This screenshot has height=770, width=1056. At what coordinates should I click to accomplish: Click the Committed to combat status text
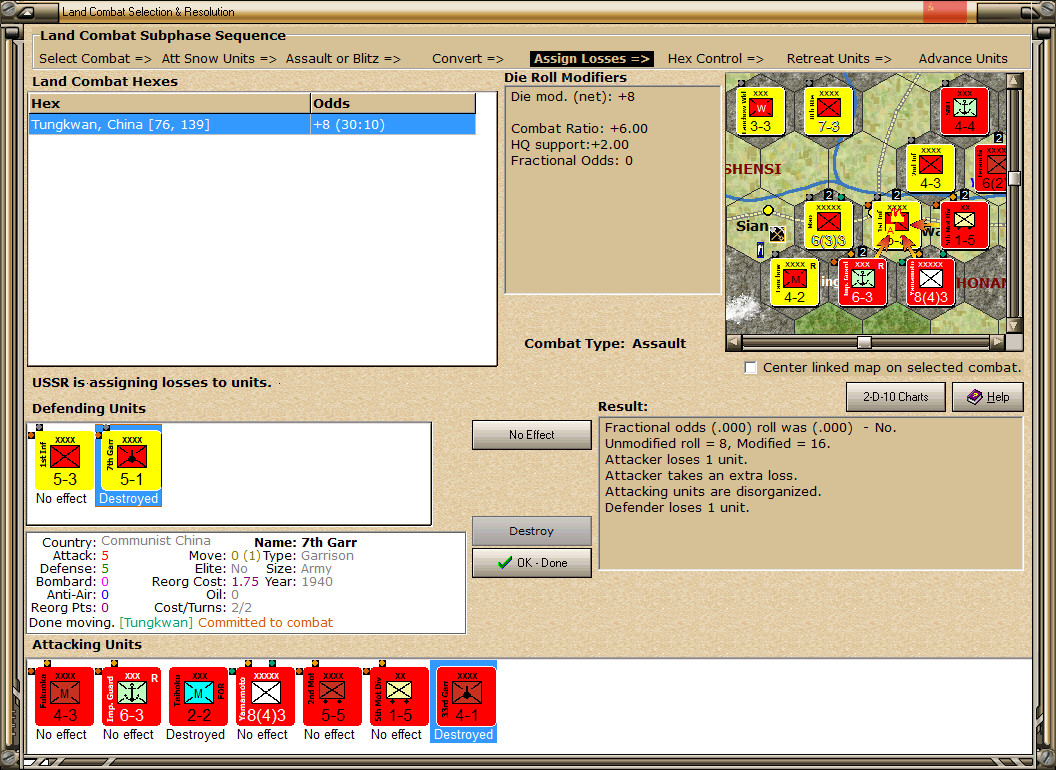point(265,622)
